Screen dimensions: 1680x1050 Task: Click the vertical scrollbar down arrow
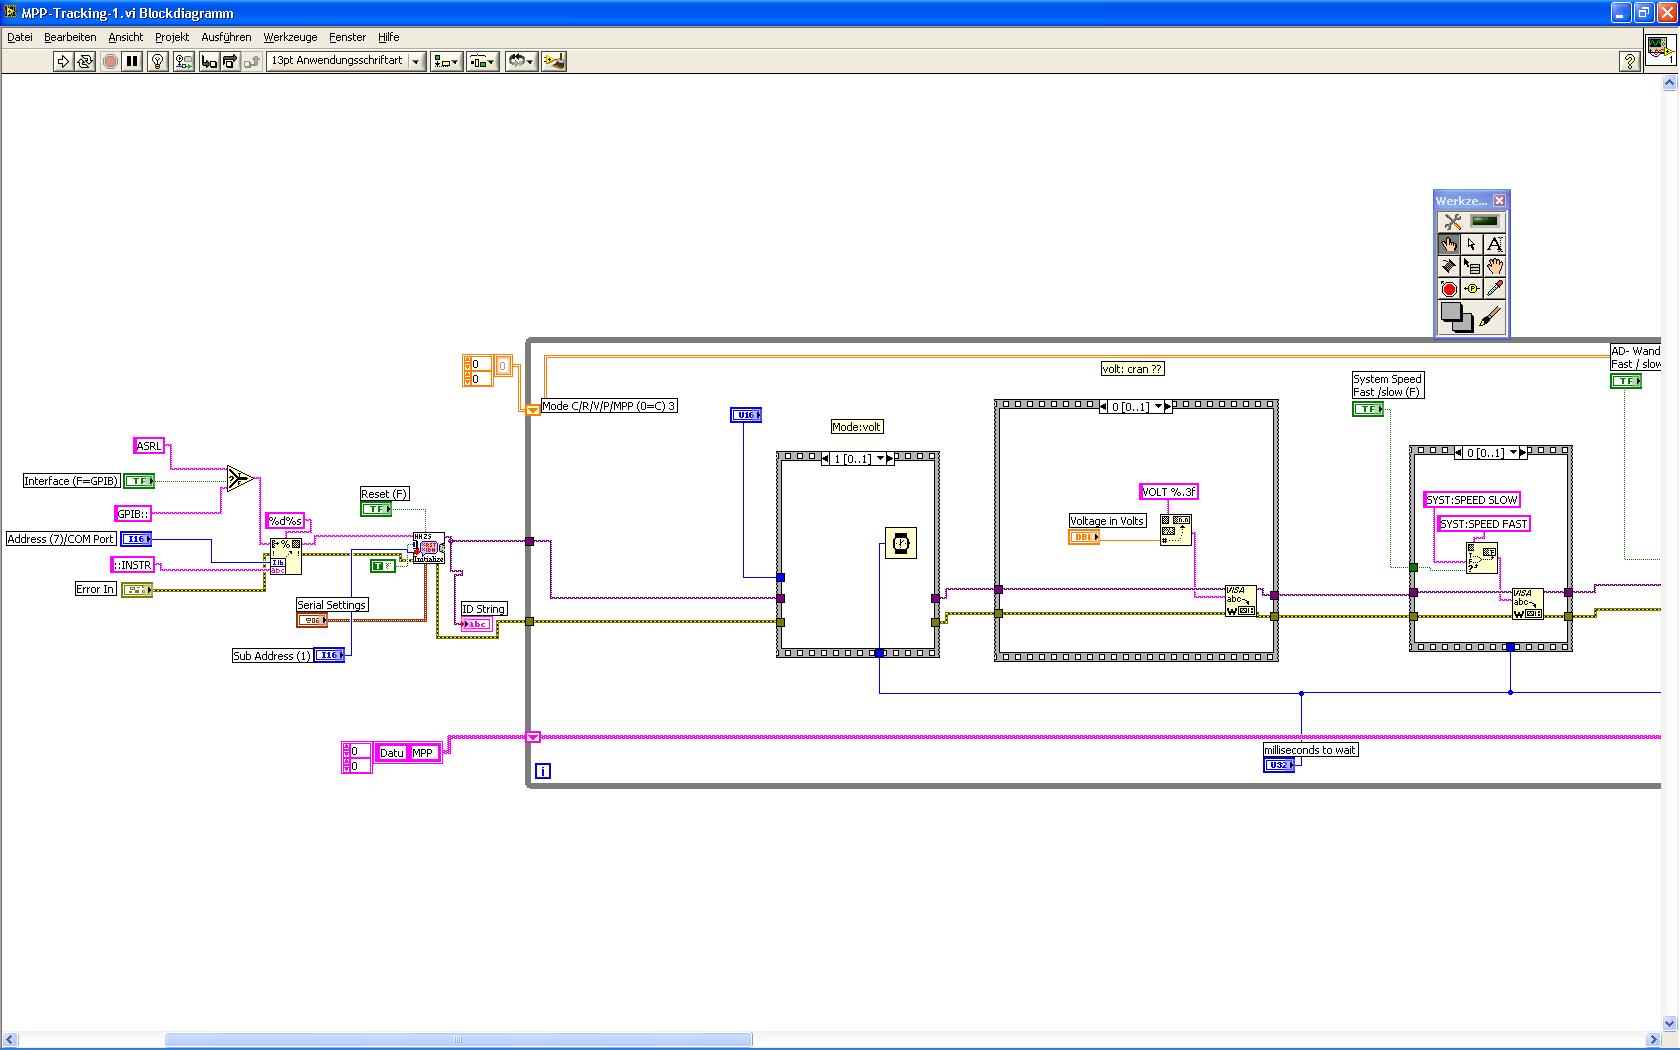pyautogui.click(x=1669, y=1024)
